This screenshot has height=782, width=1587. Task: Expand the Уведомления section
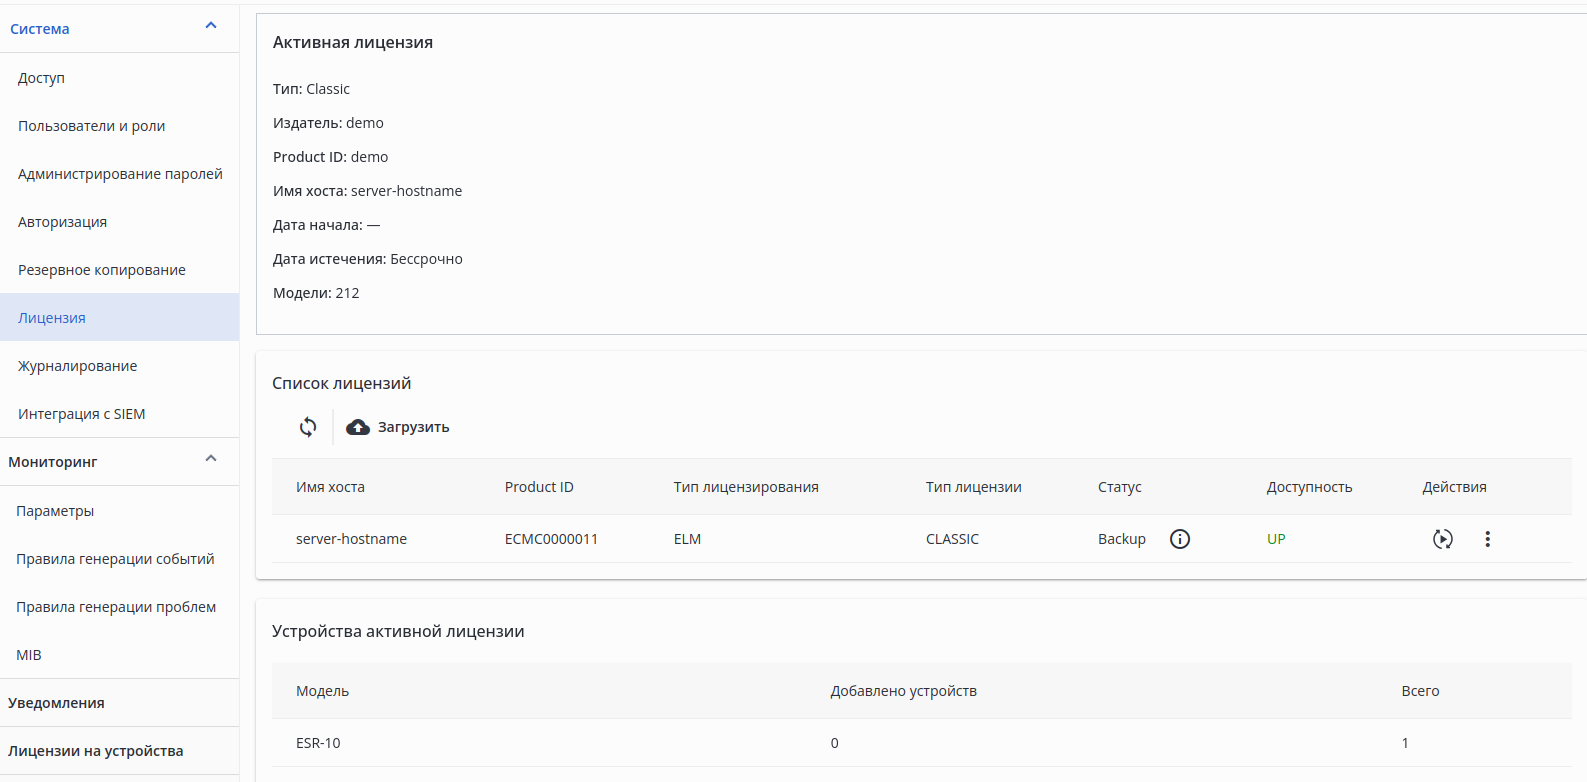click(56, 703)
